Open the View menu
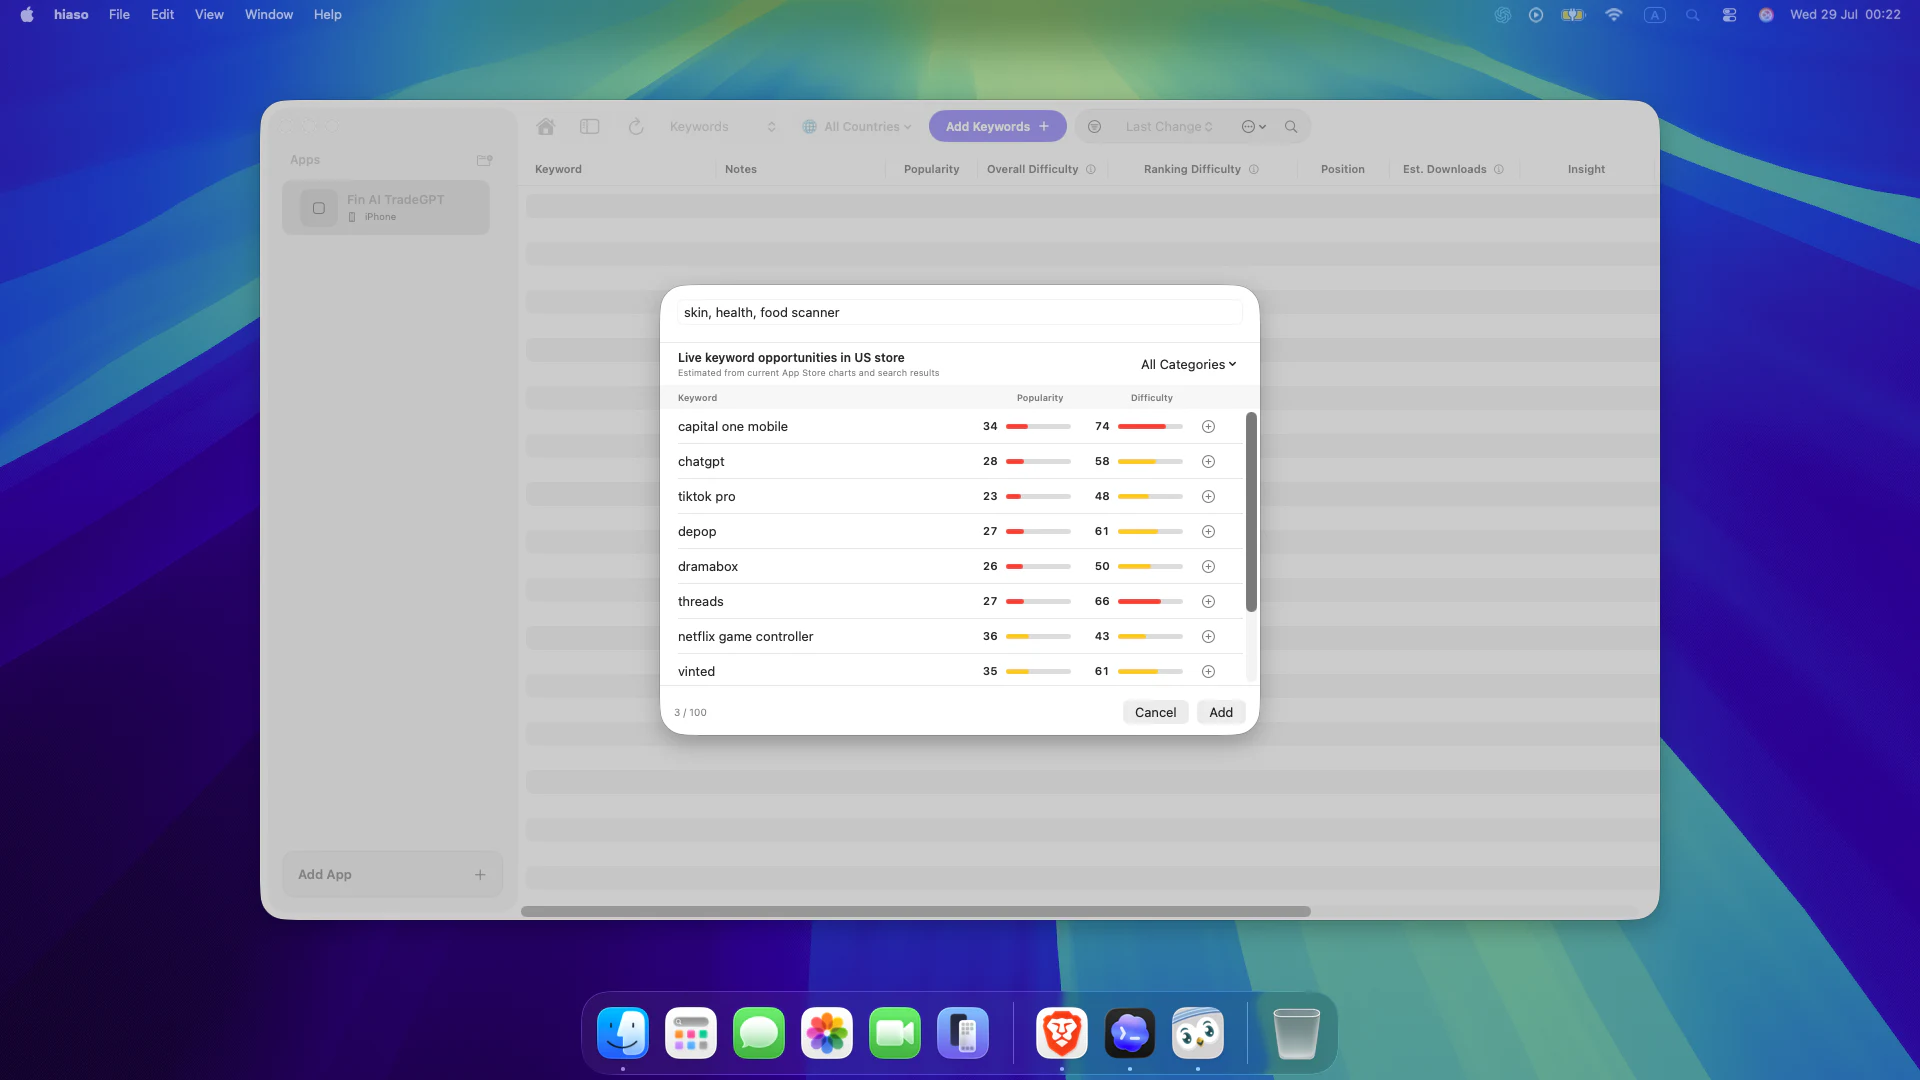Image resolution: width=1920 pixels, height=1080 pixels. [x=209, y=14]
